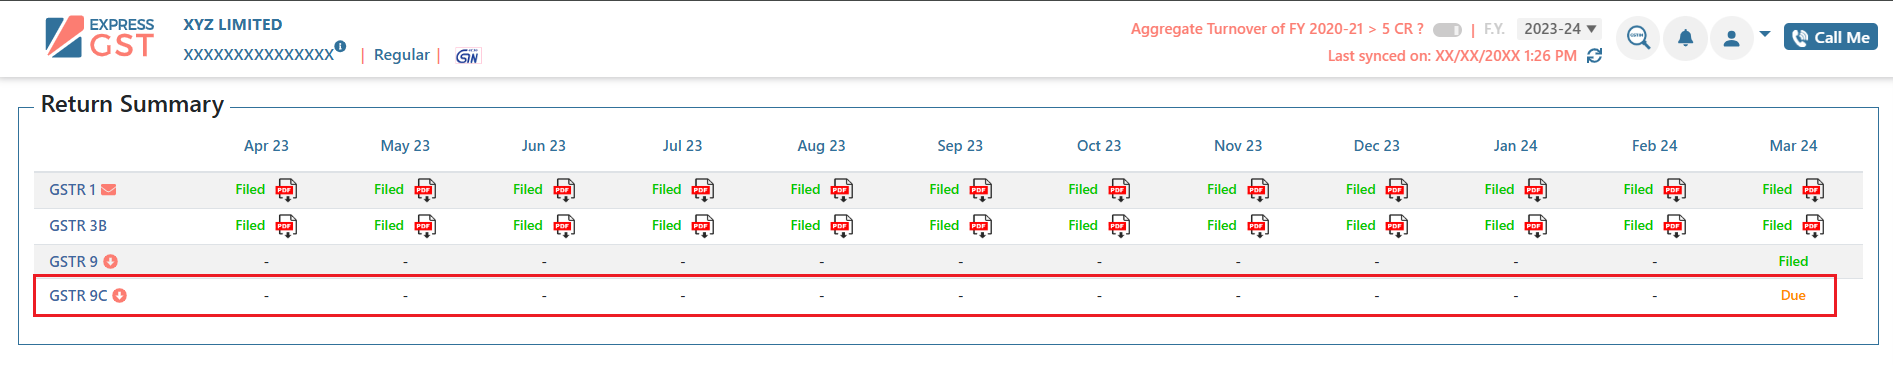1893x365 pixels.
Task: Click the Express GST logo
Action: 99,37
